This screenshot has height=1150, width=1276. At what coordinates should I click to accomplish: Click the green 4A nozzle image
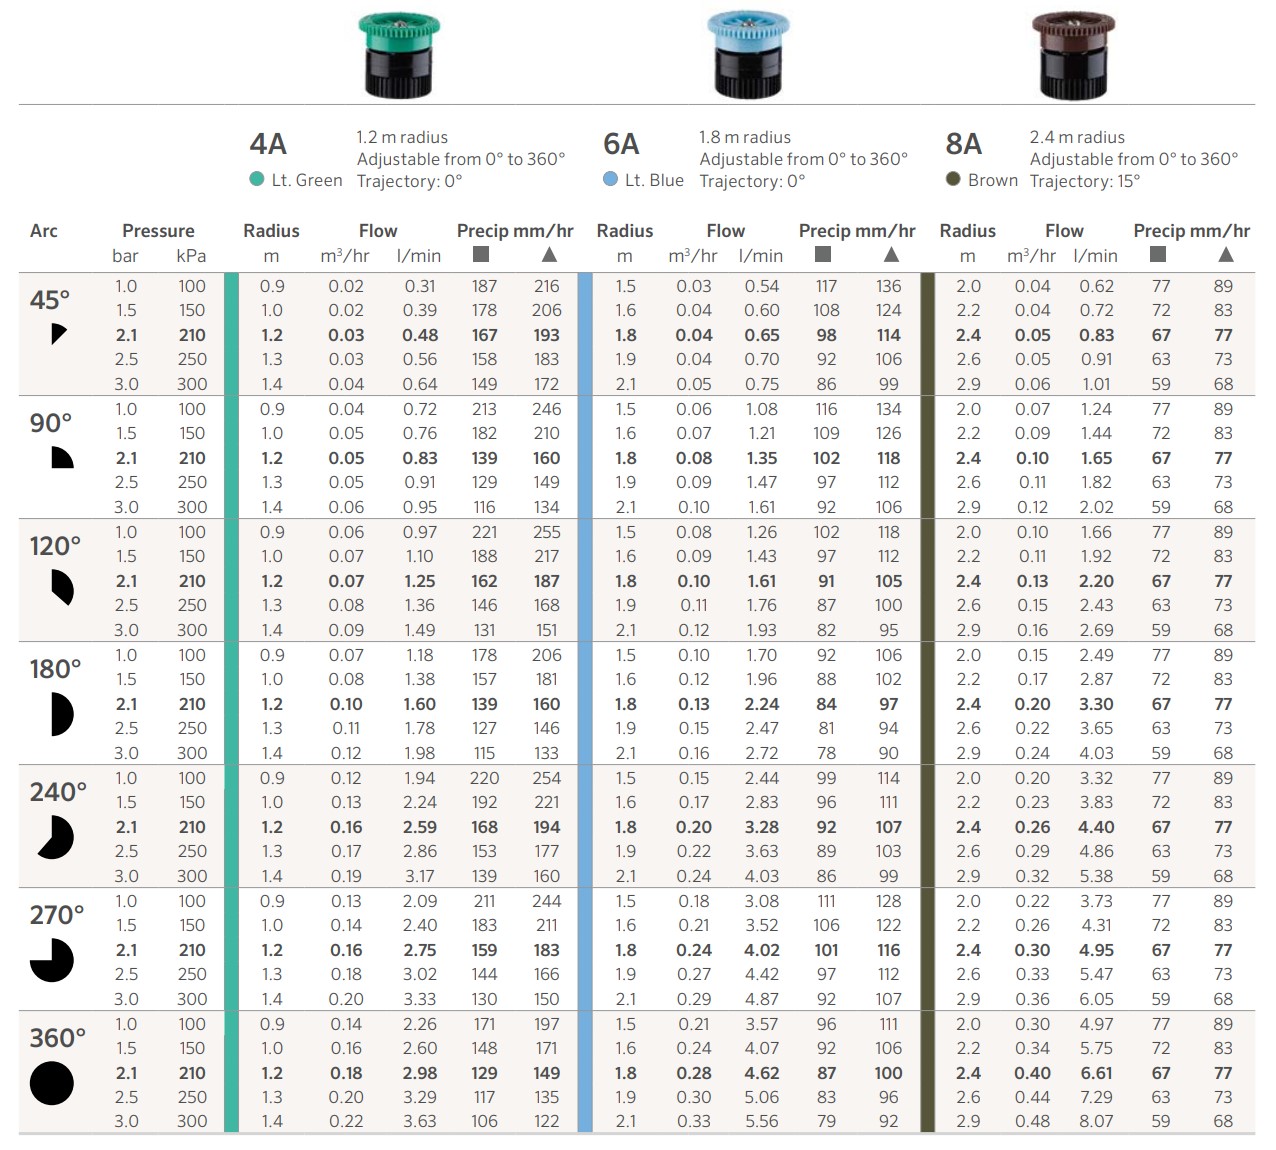click(398, 54)
